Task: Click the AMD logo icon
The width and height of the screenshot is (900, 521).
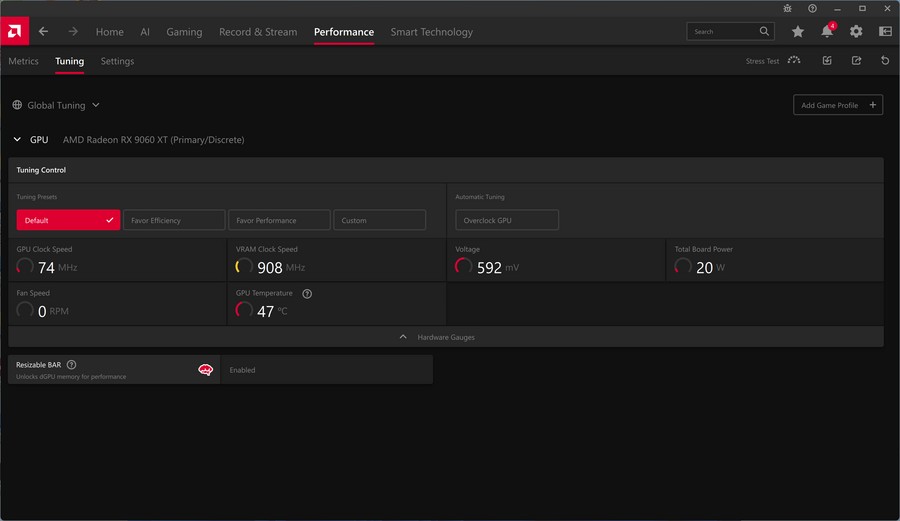Action: point(14,31)
